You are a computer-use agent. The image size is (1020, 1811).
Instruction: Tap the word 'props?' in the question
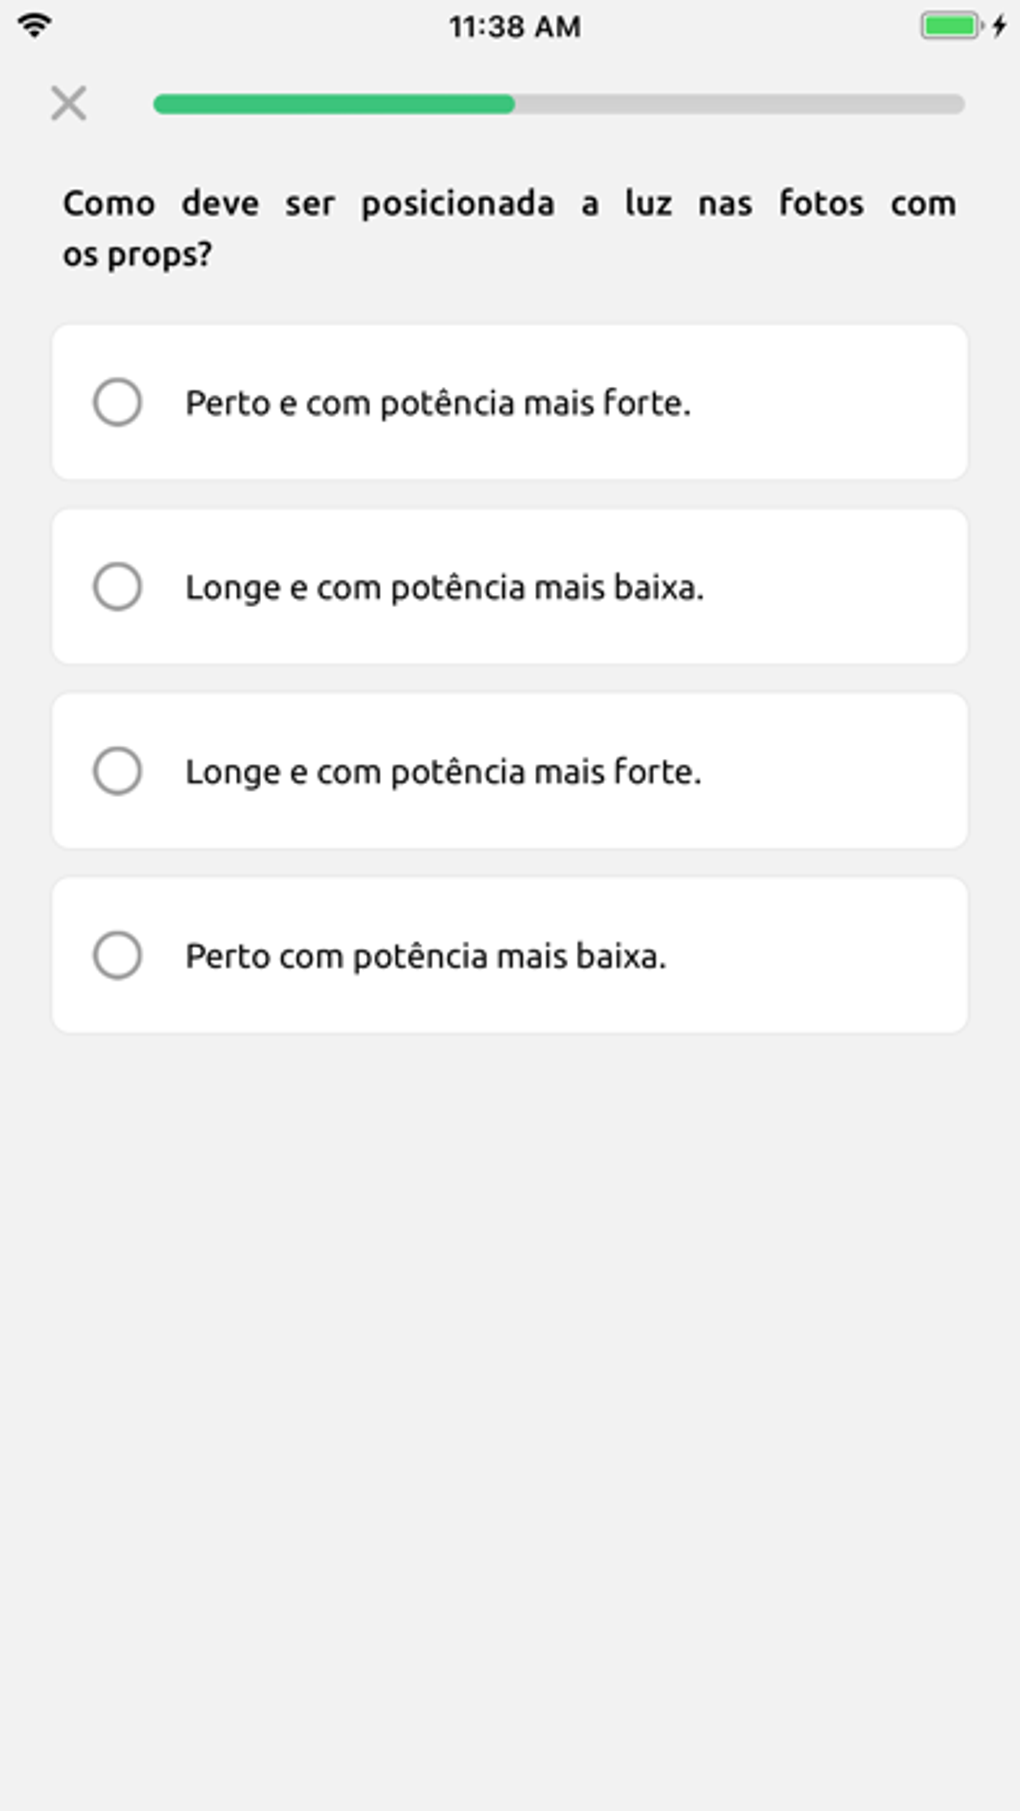point(160,255)
